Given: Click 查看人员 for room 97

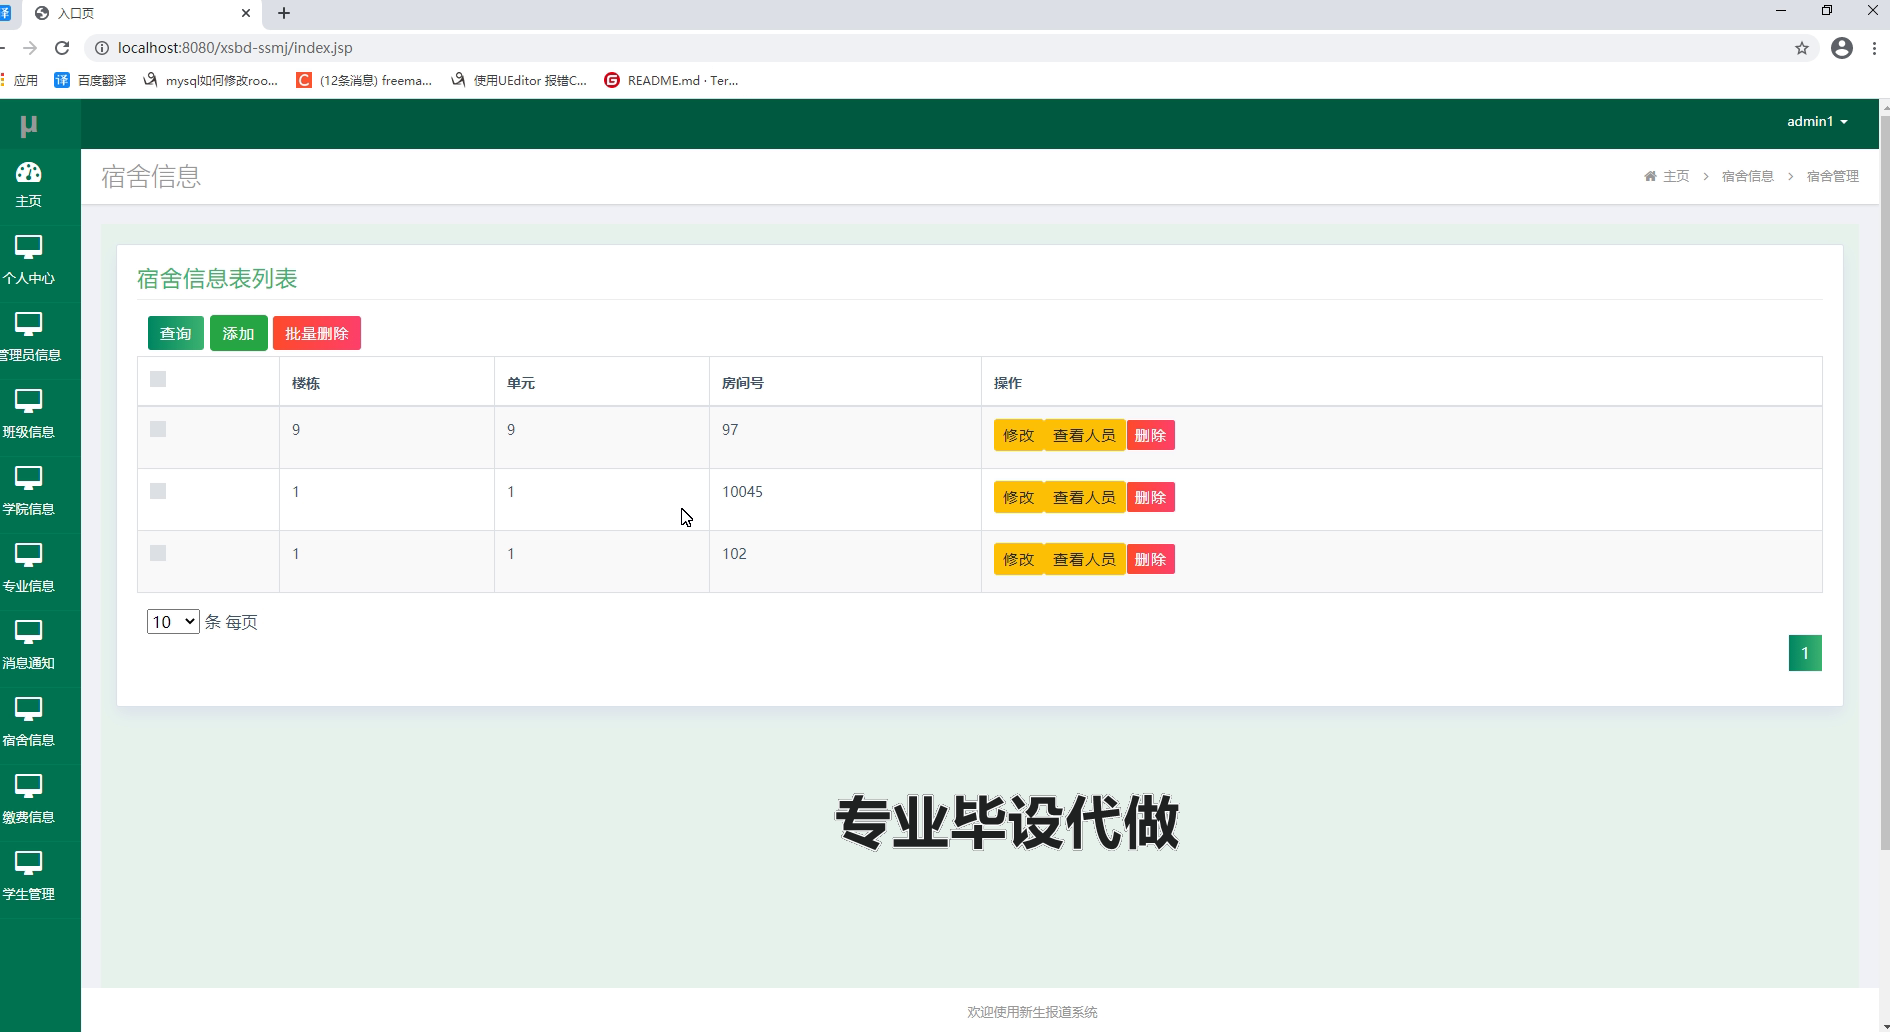Looking at the screenshot, I should click(x=1085, y=436).
